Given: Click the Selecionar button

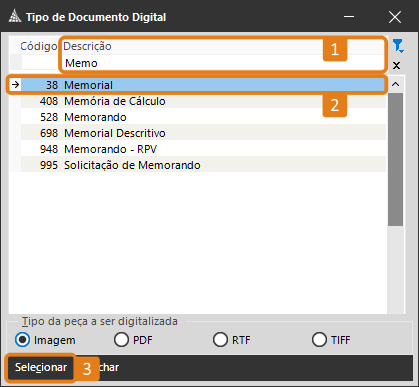Looking at the screenshot, I should pos(41,367).
